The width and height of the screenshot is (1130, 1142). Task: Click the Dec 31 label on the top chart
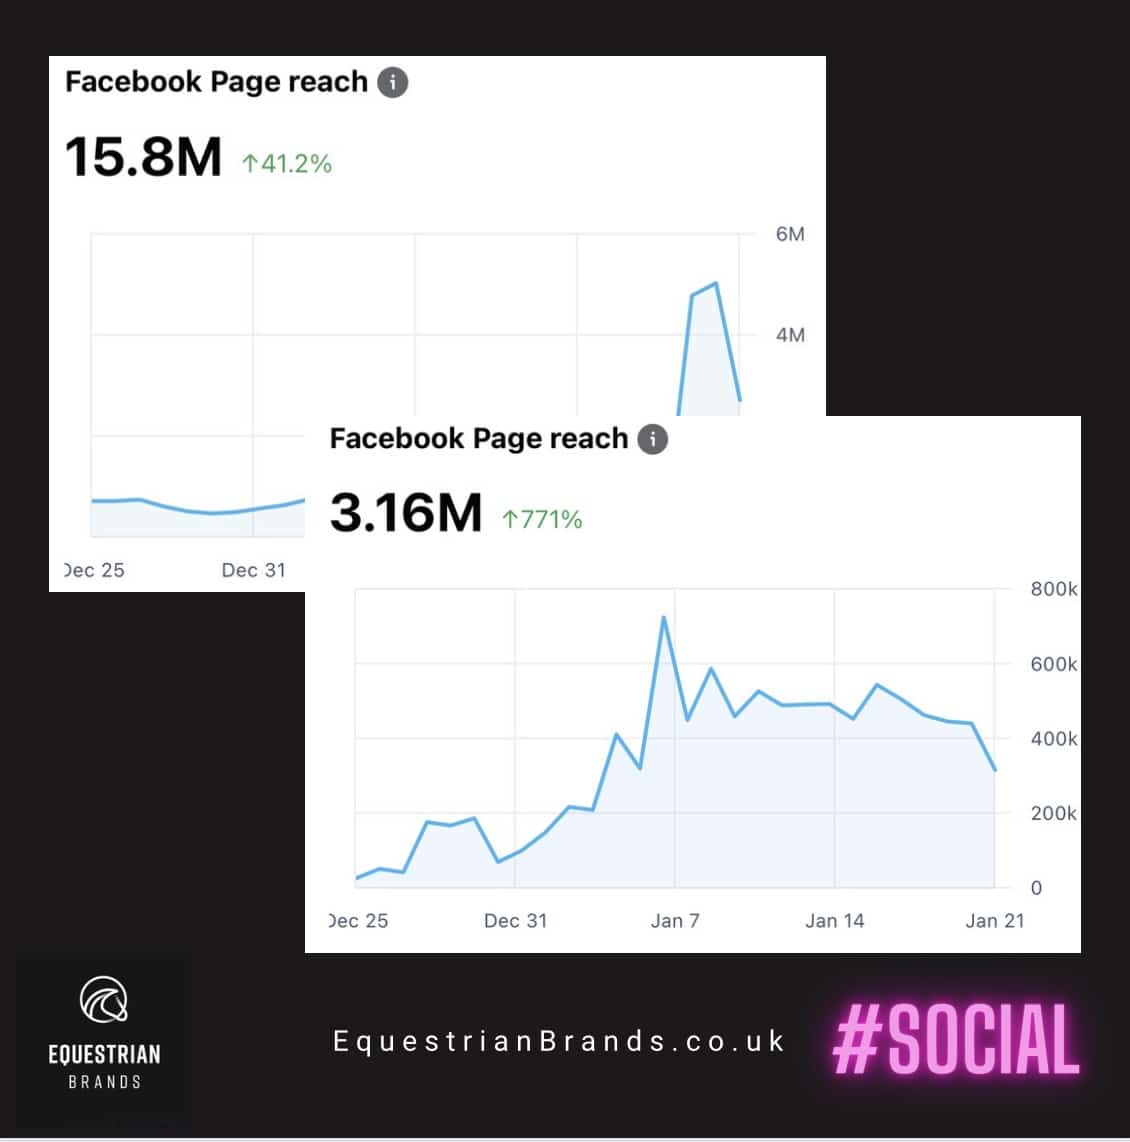point(253,570)
